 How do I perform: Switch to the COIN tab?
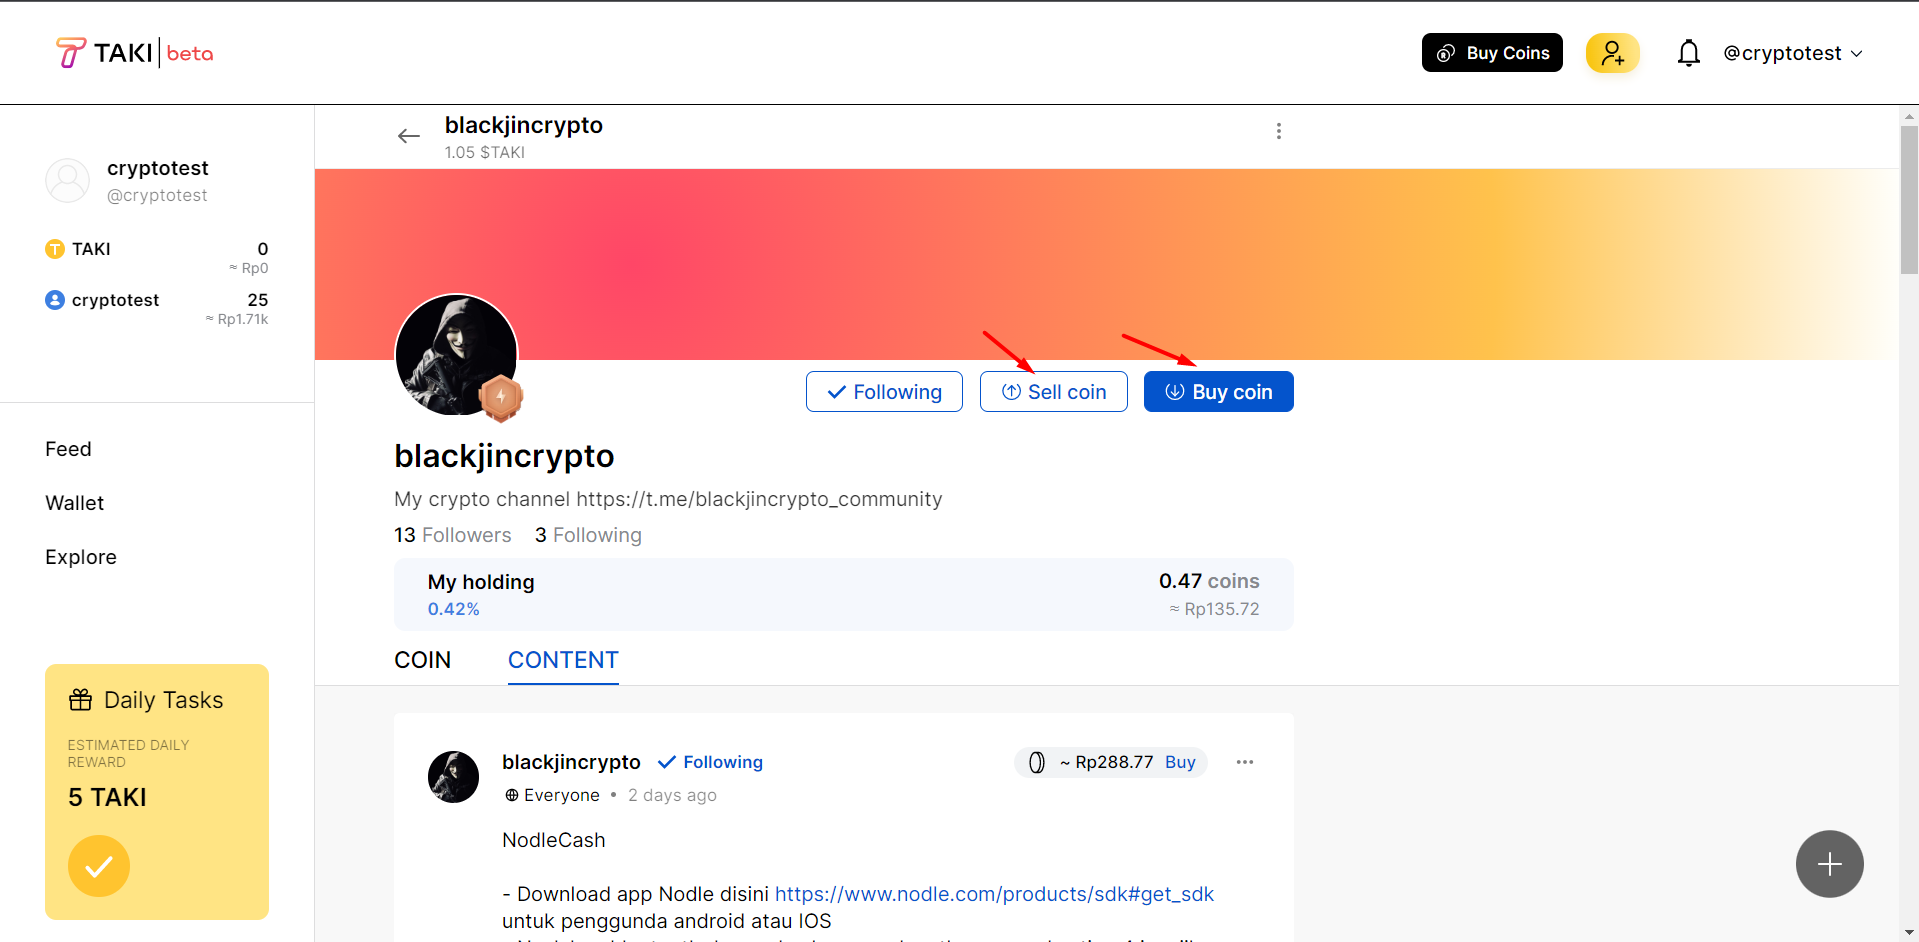[x=423, y=660]
